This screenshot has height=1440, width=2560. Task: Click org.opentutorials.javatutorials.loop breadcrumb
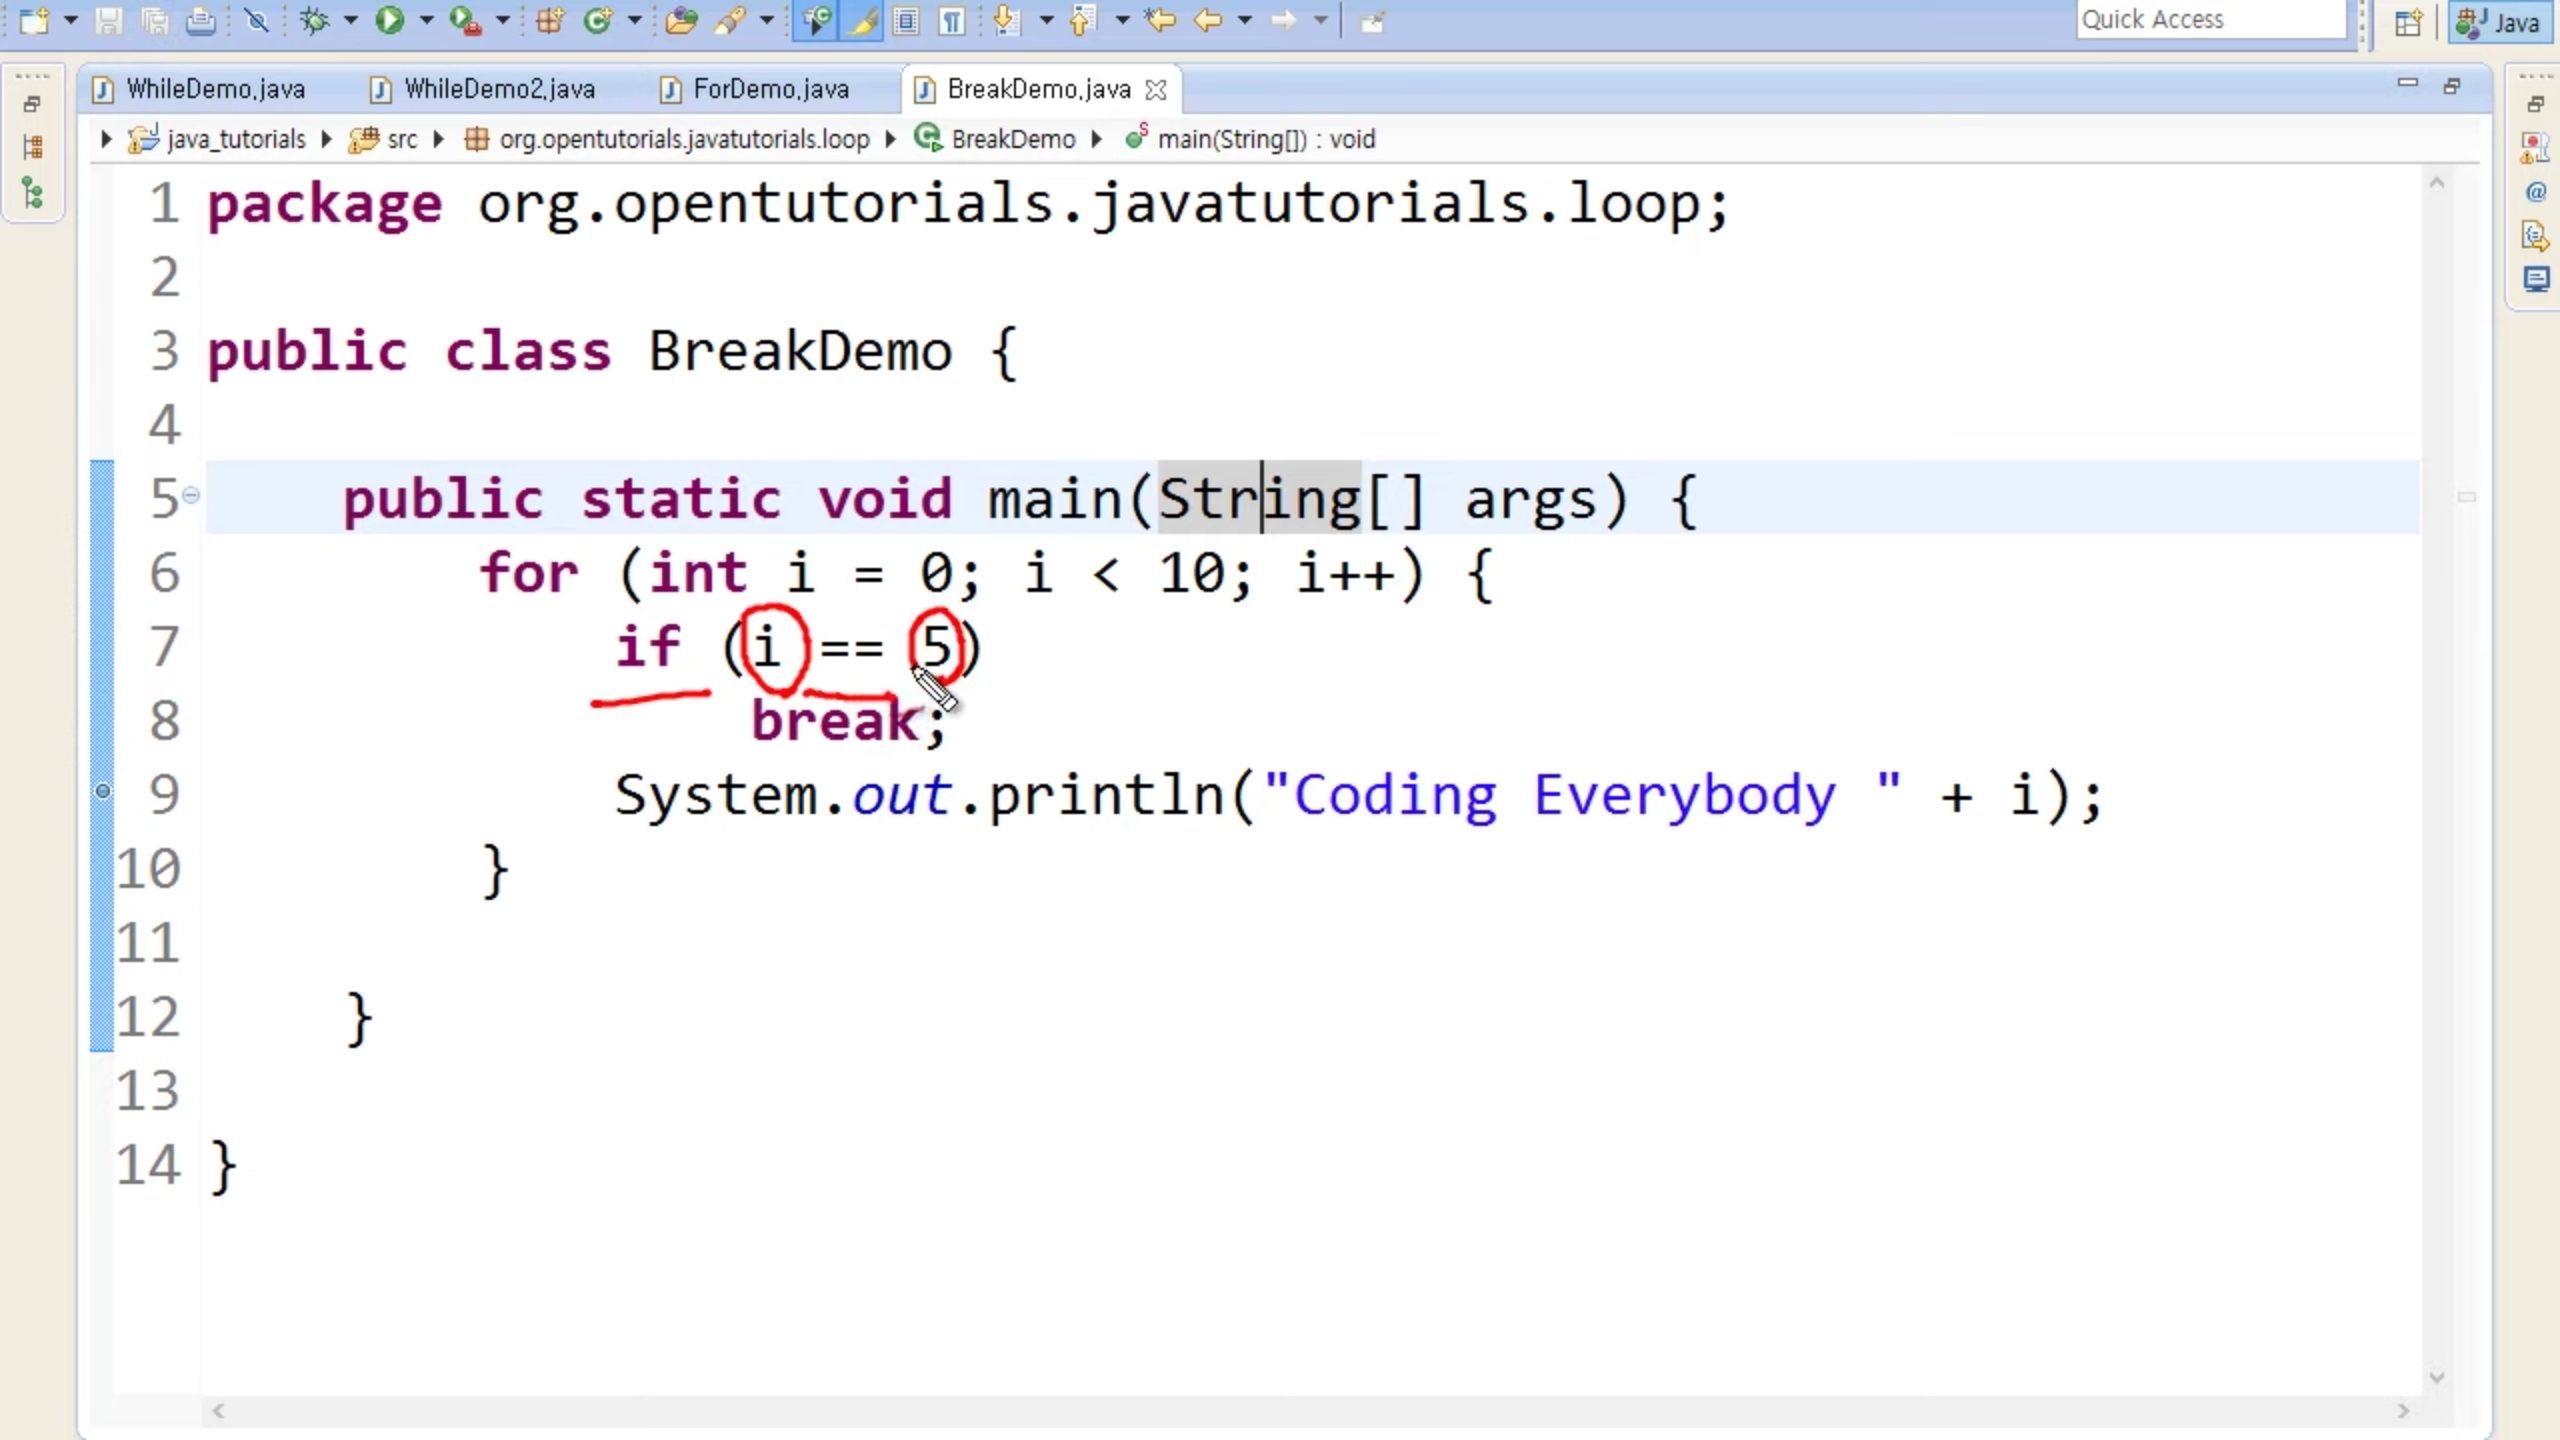(x=684, y=139)
